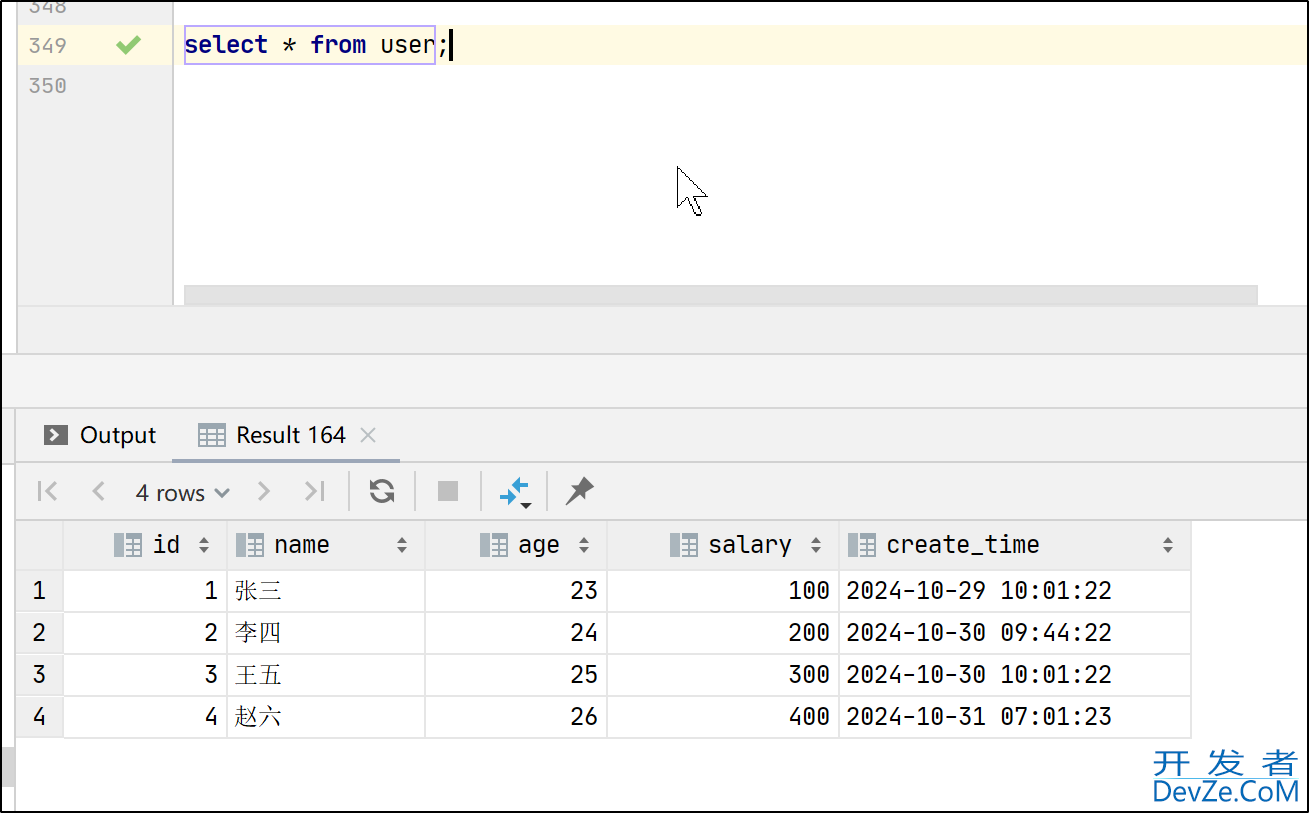Go to first page of results

(x=47, y=491)
